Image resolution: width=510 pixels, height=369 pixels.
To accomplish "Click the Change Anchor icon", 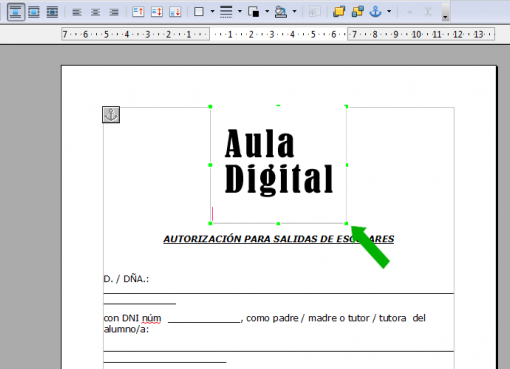I will point(376,12).
